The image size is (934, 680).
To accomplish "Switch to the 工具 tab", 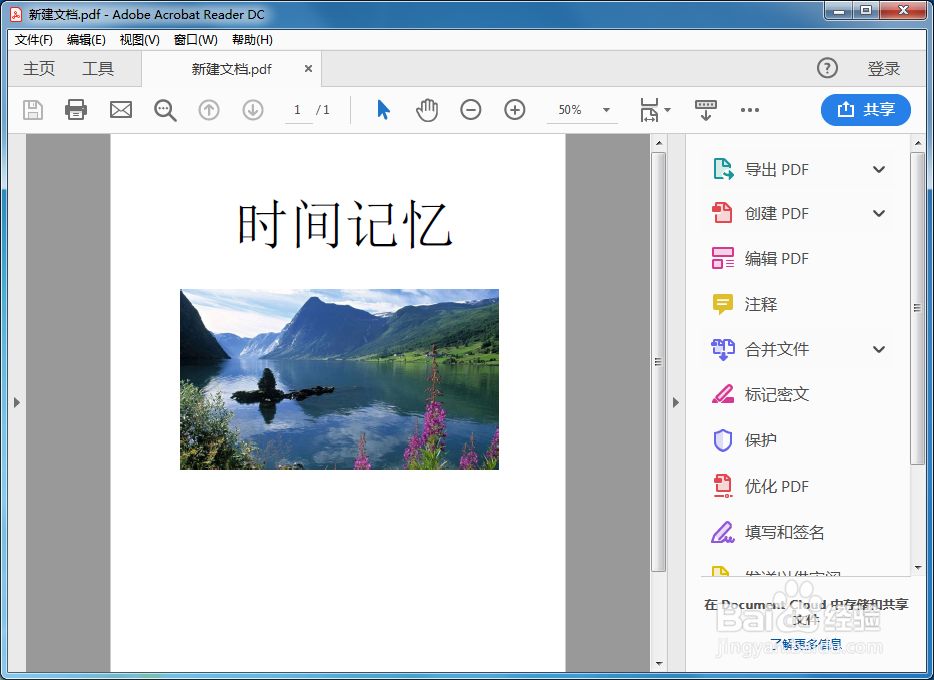I will 98,68.
